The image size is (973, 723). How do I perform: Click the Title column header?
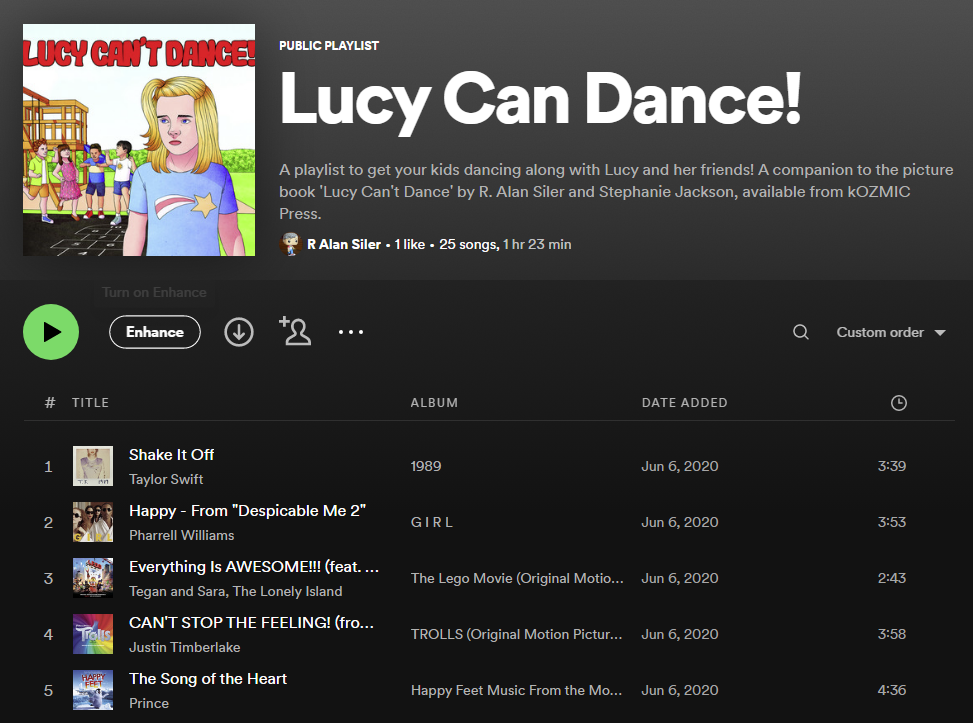(90, 403)
